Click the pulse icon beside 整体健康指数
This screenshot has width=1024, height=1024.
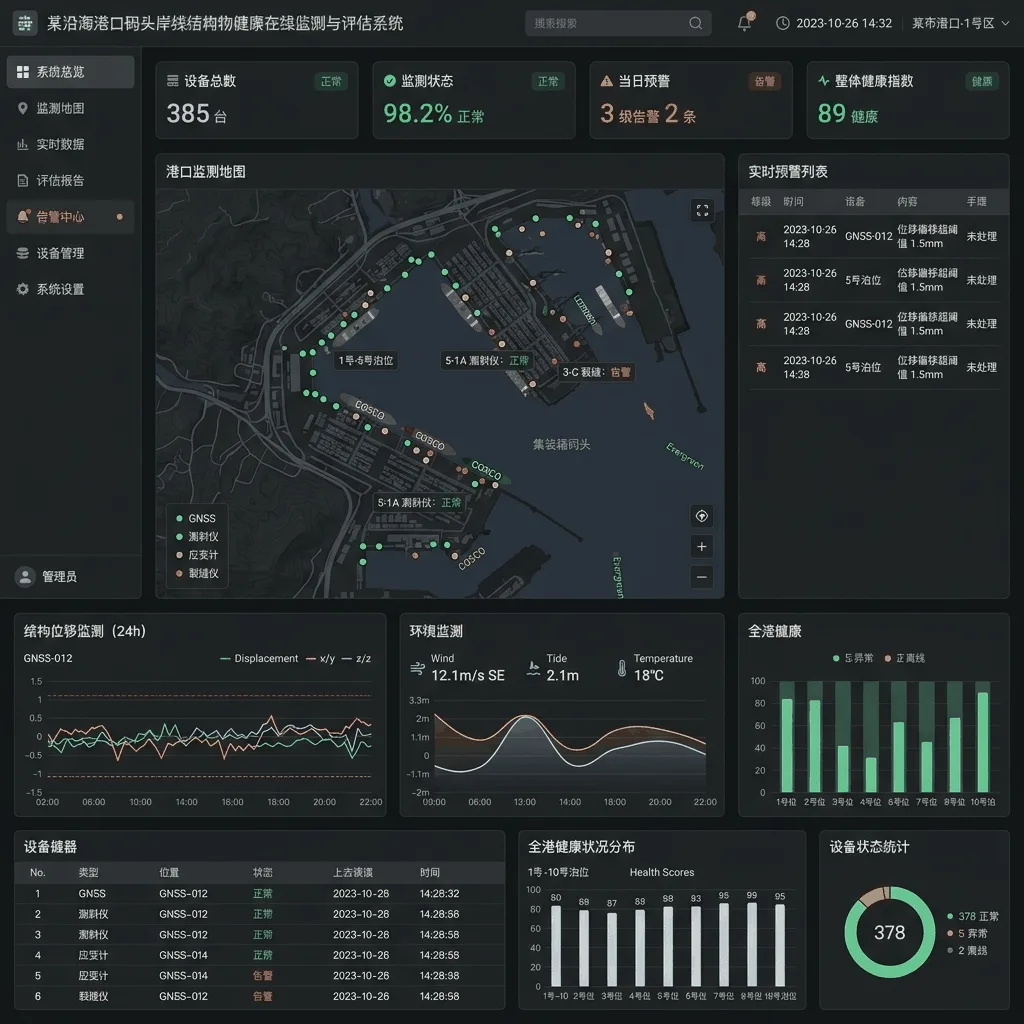coord(824,81)
